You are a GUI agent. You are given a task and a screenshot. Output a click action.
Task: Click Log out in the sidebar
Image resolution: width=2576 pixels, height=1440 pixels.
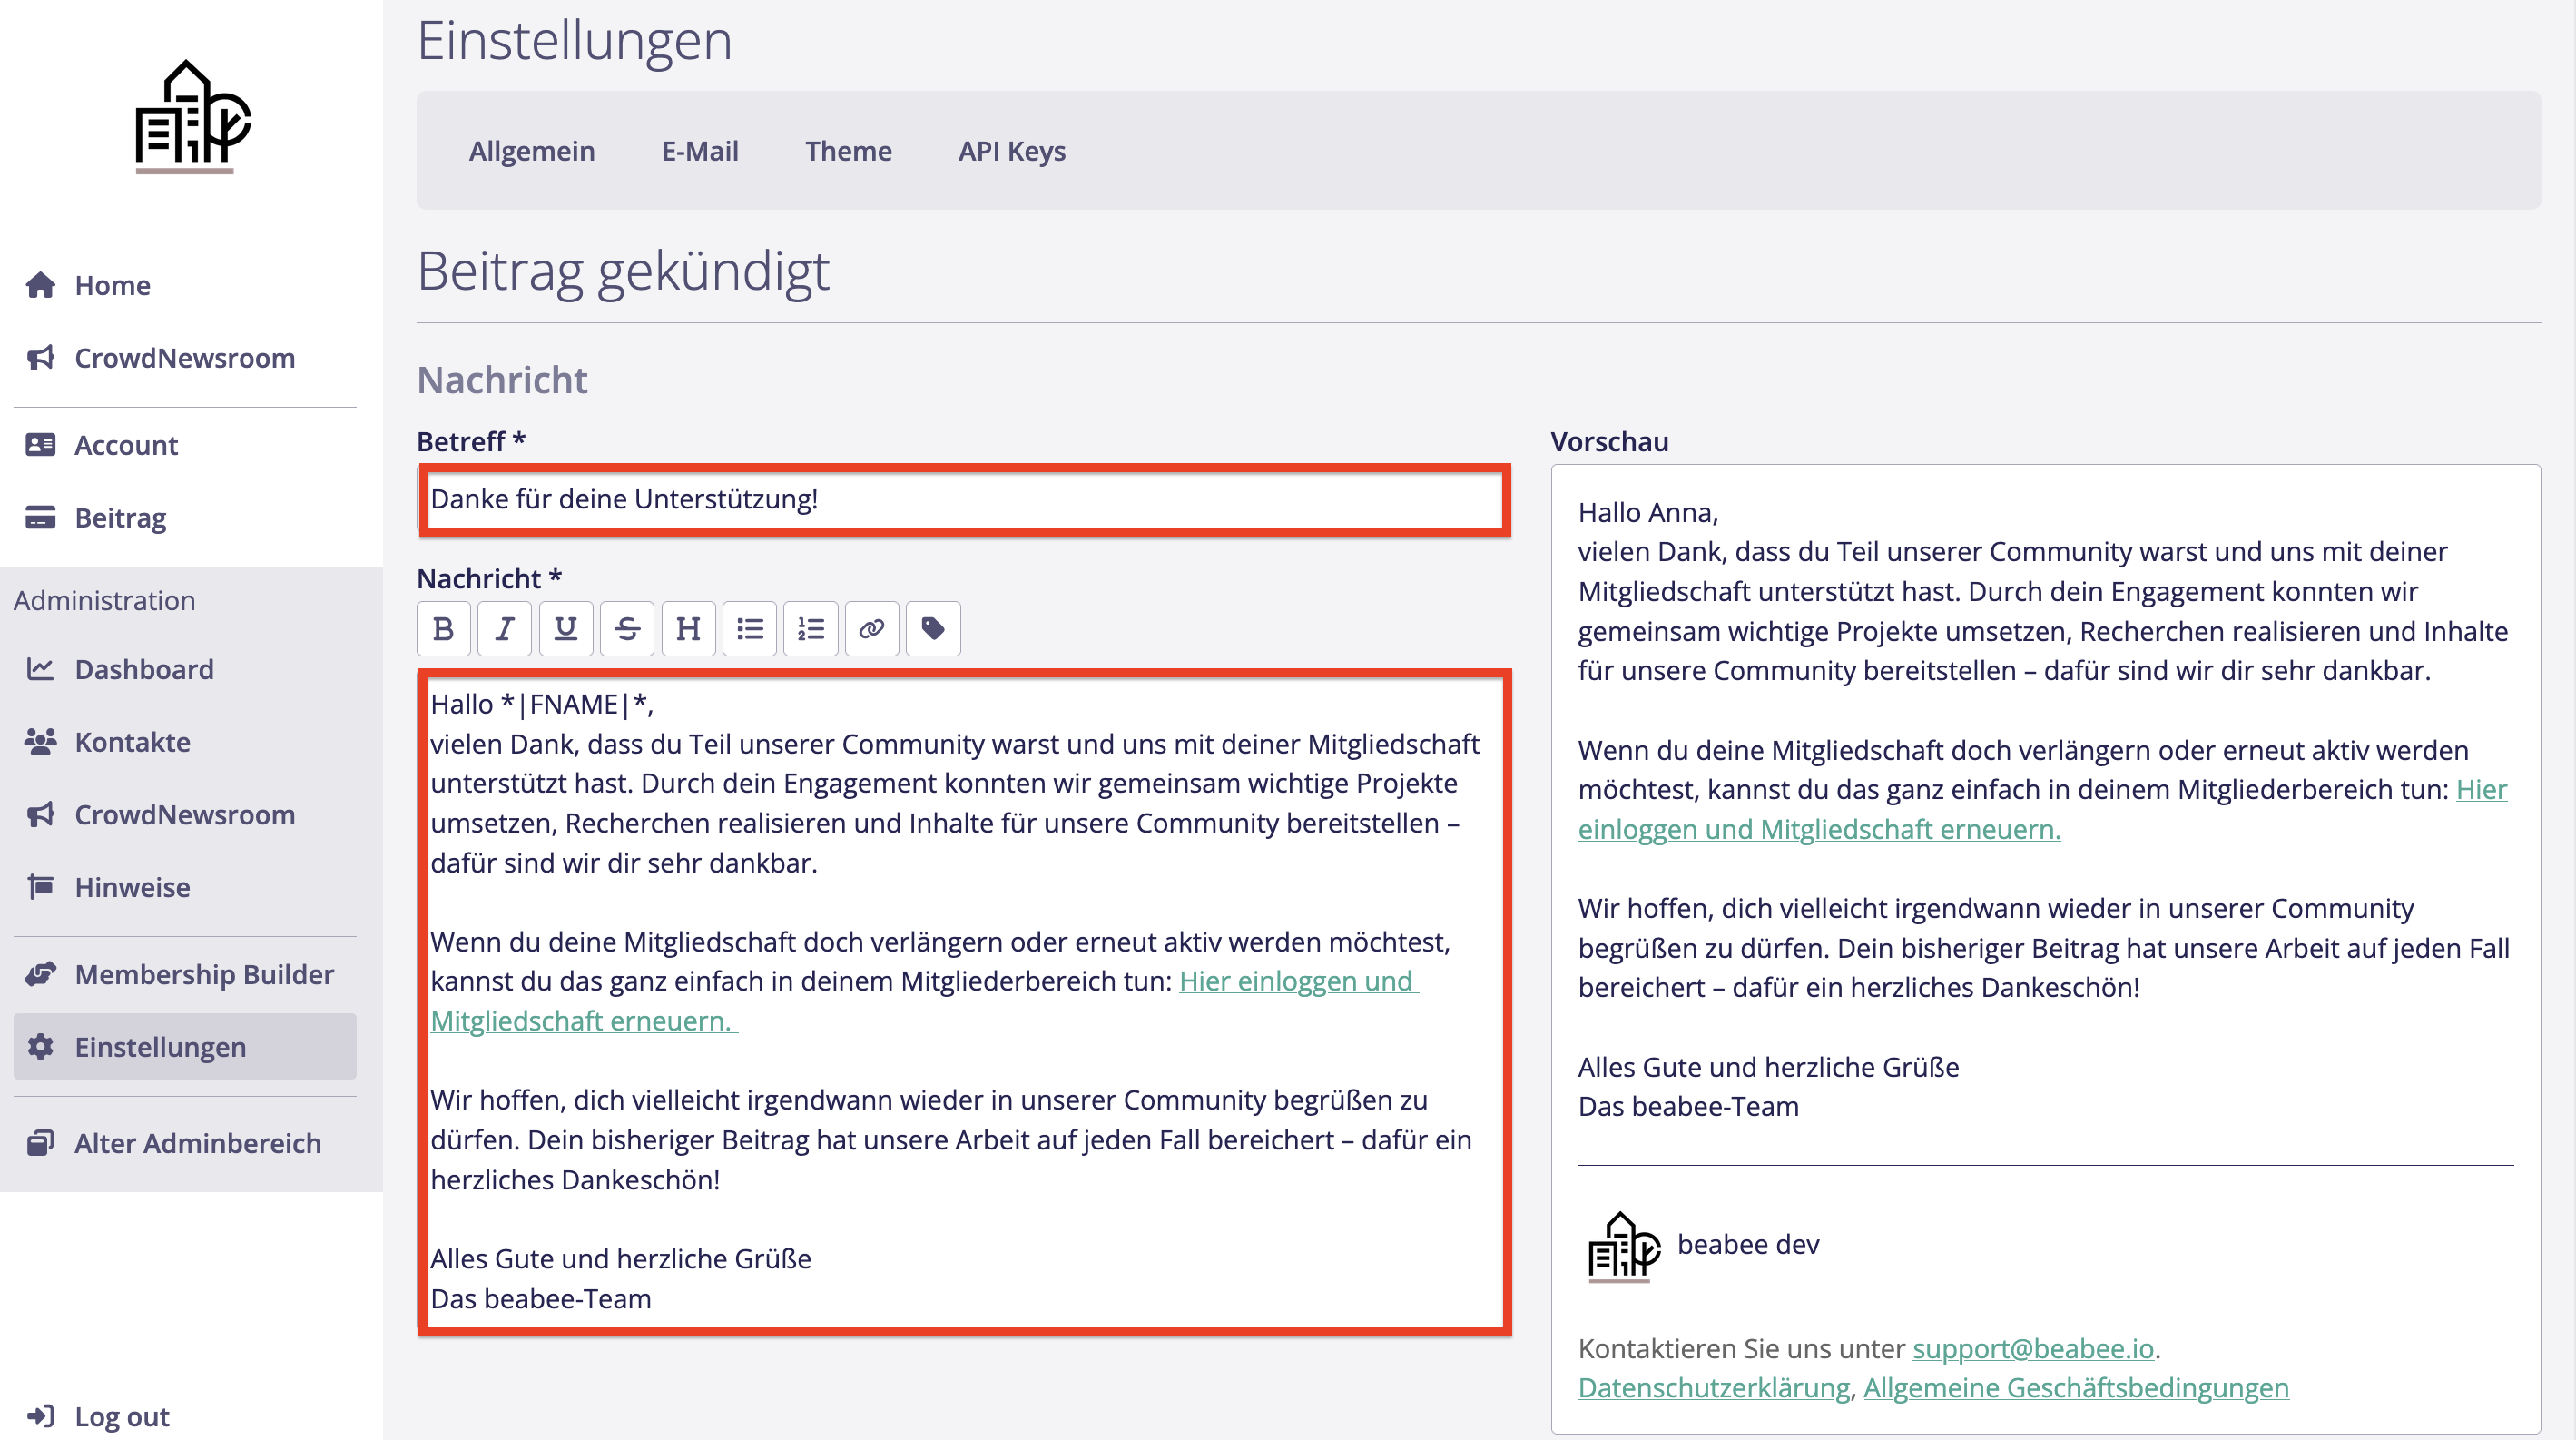pos(121,1416)
